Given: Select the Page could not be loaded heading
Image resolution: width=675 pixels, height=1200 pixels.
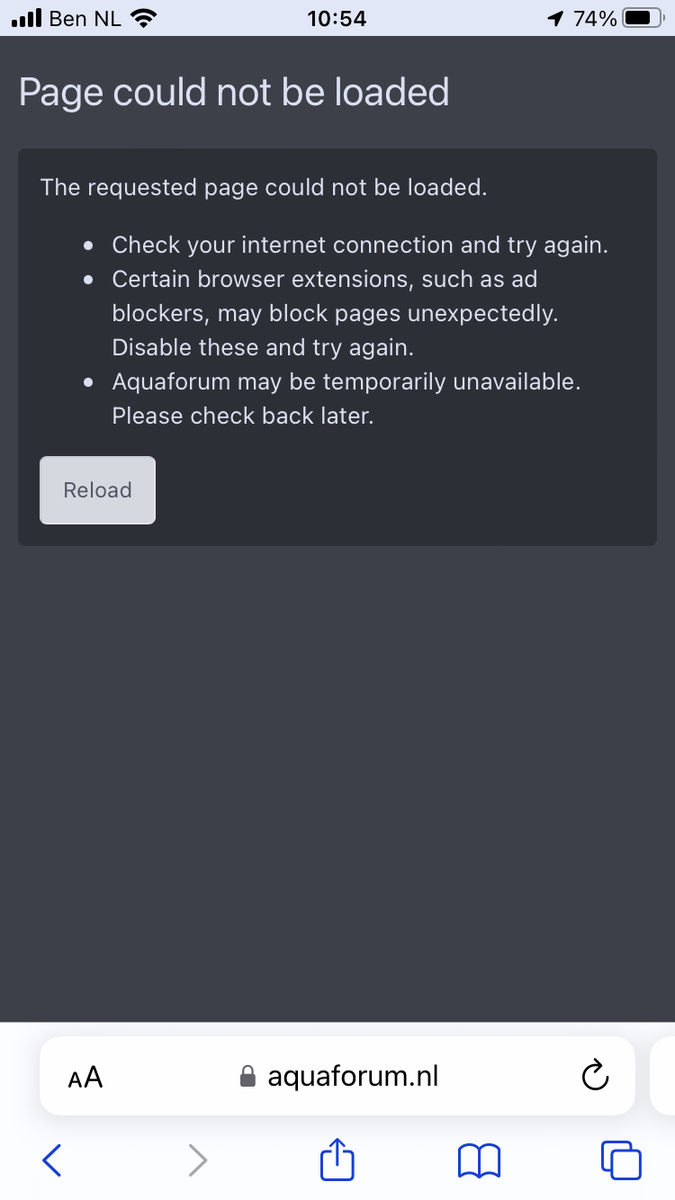Looking at the screenshot, I should click(234, 91).
